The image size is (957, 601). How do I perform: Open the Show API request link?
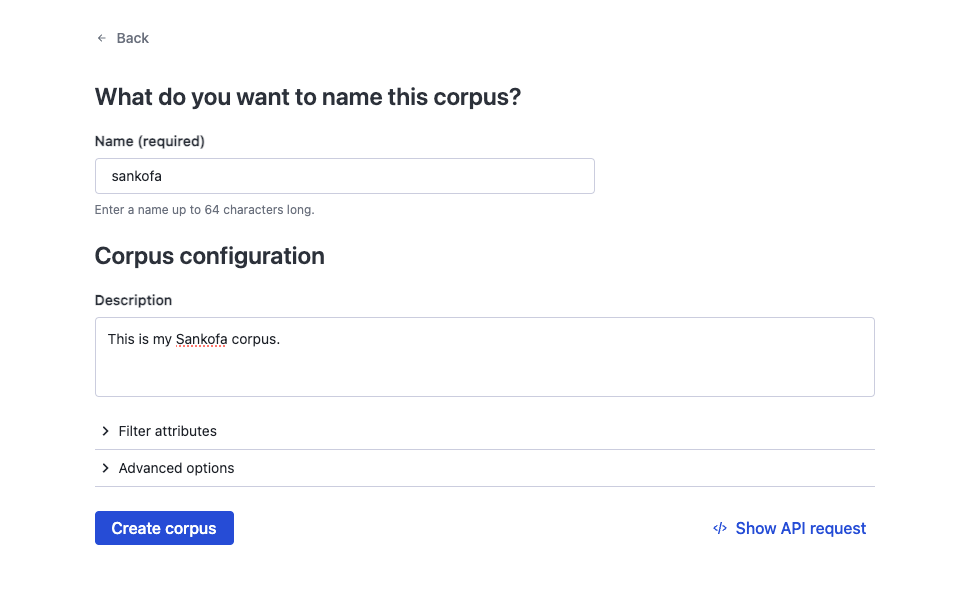pyautogui.click(x=800, y=528)
